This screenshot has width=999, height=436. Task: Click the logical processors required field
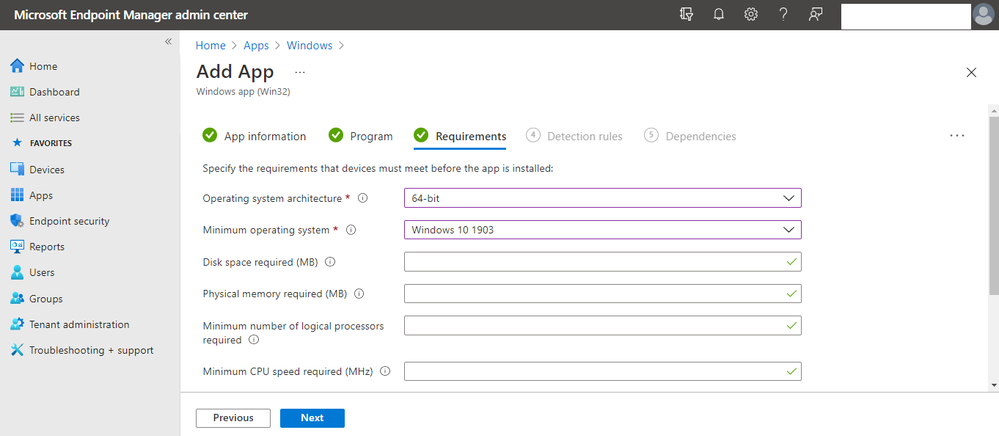tap(603, 325)
